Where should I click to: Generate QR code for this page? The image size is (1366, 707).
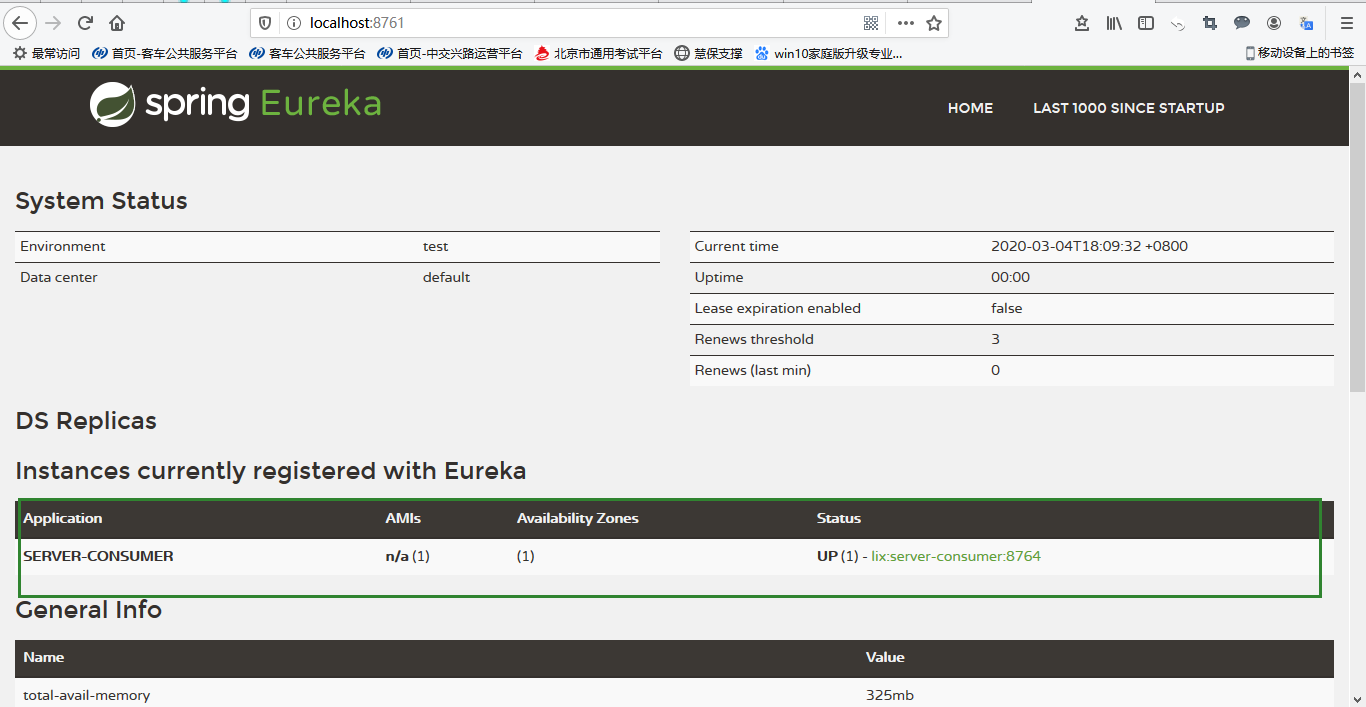[x=871, y=22]
